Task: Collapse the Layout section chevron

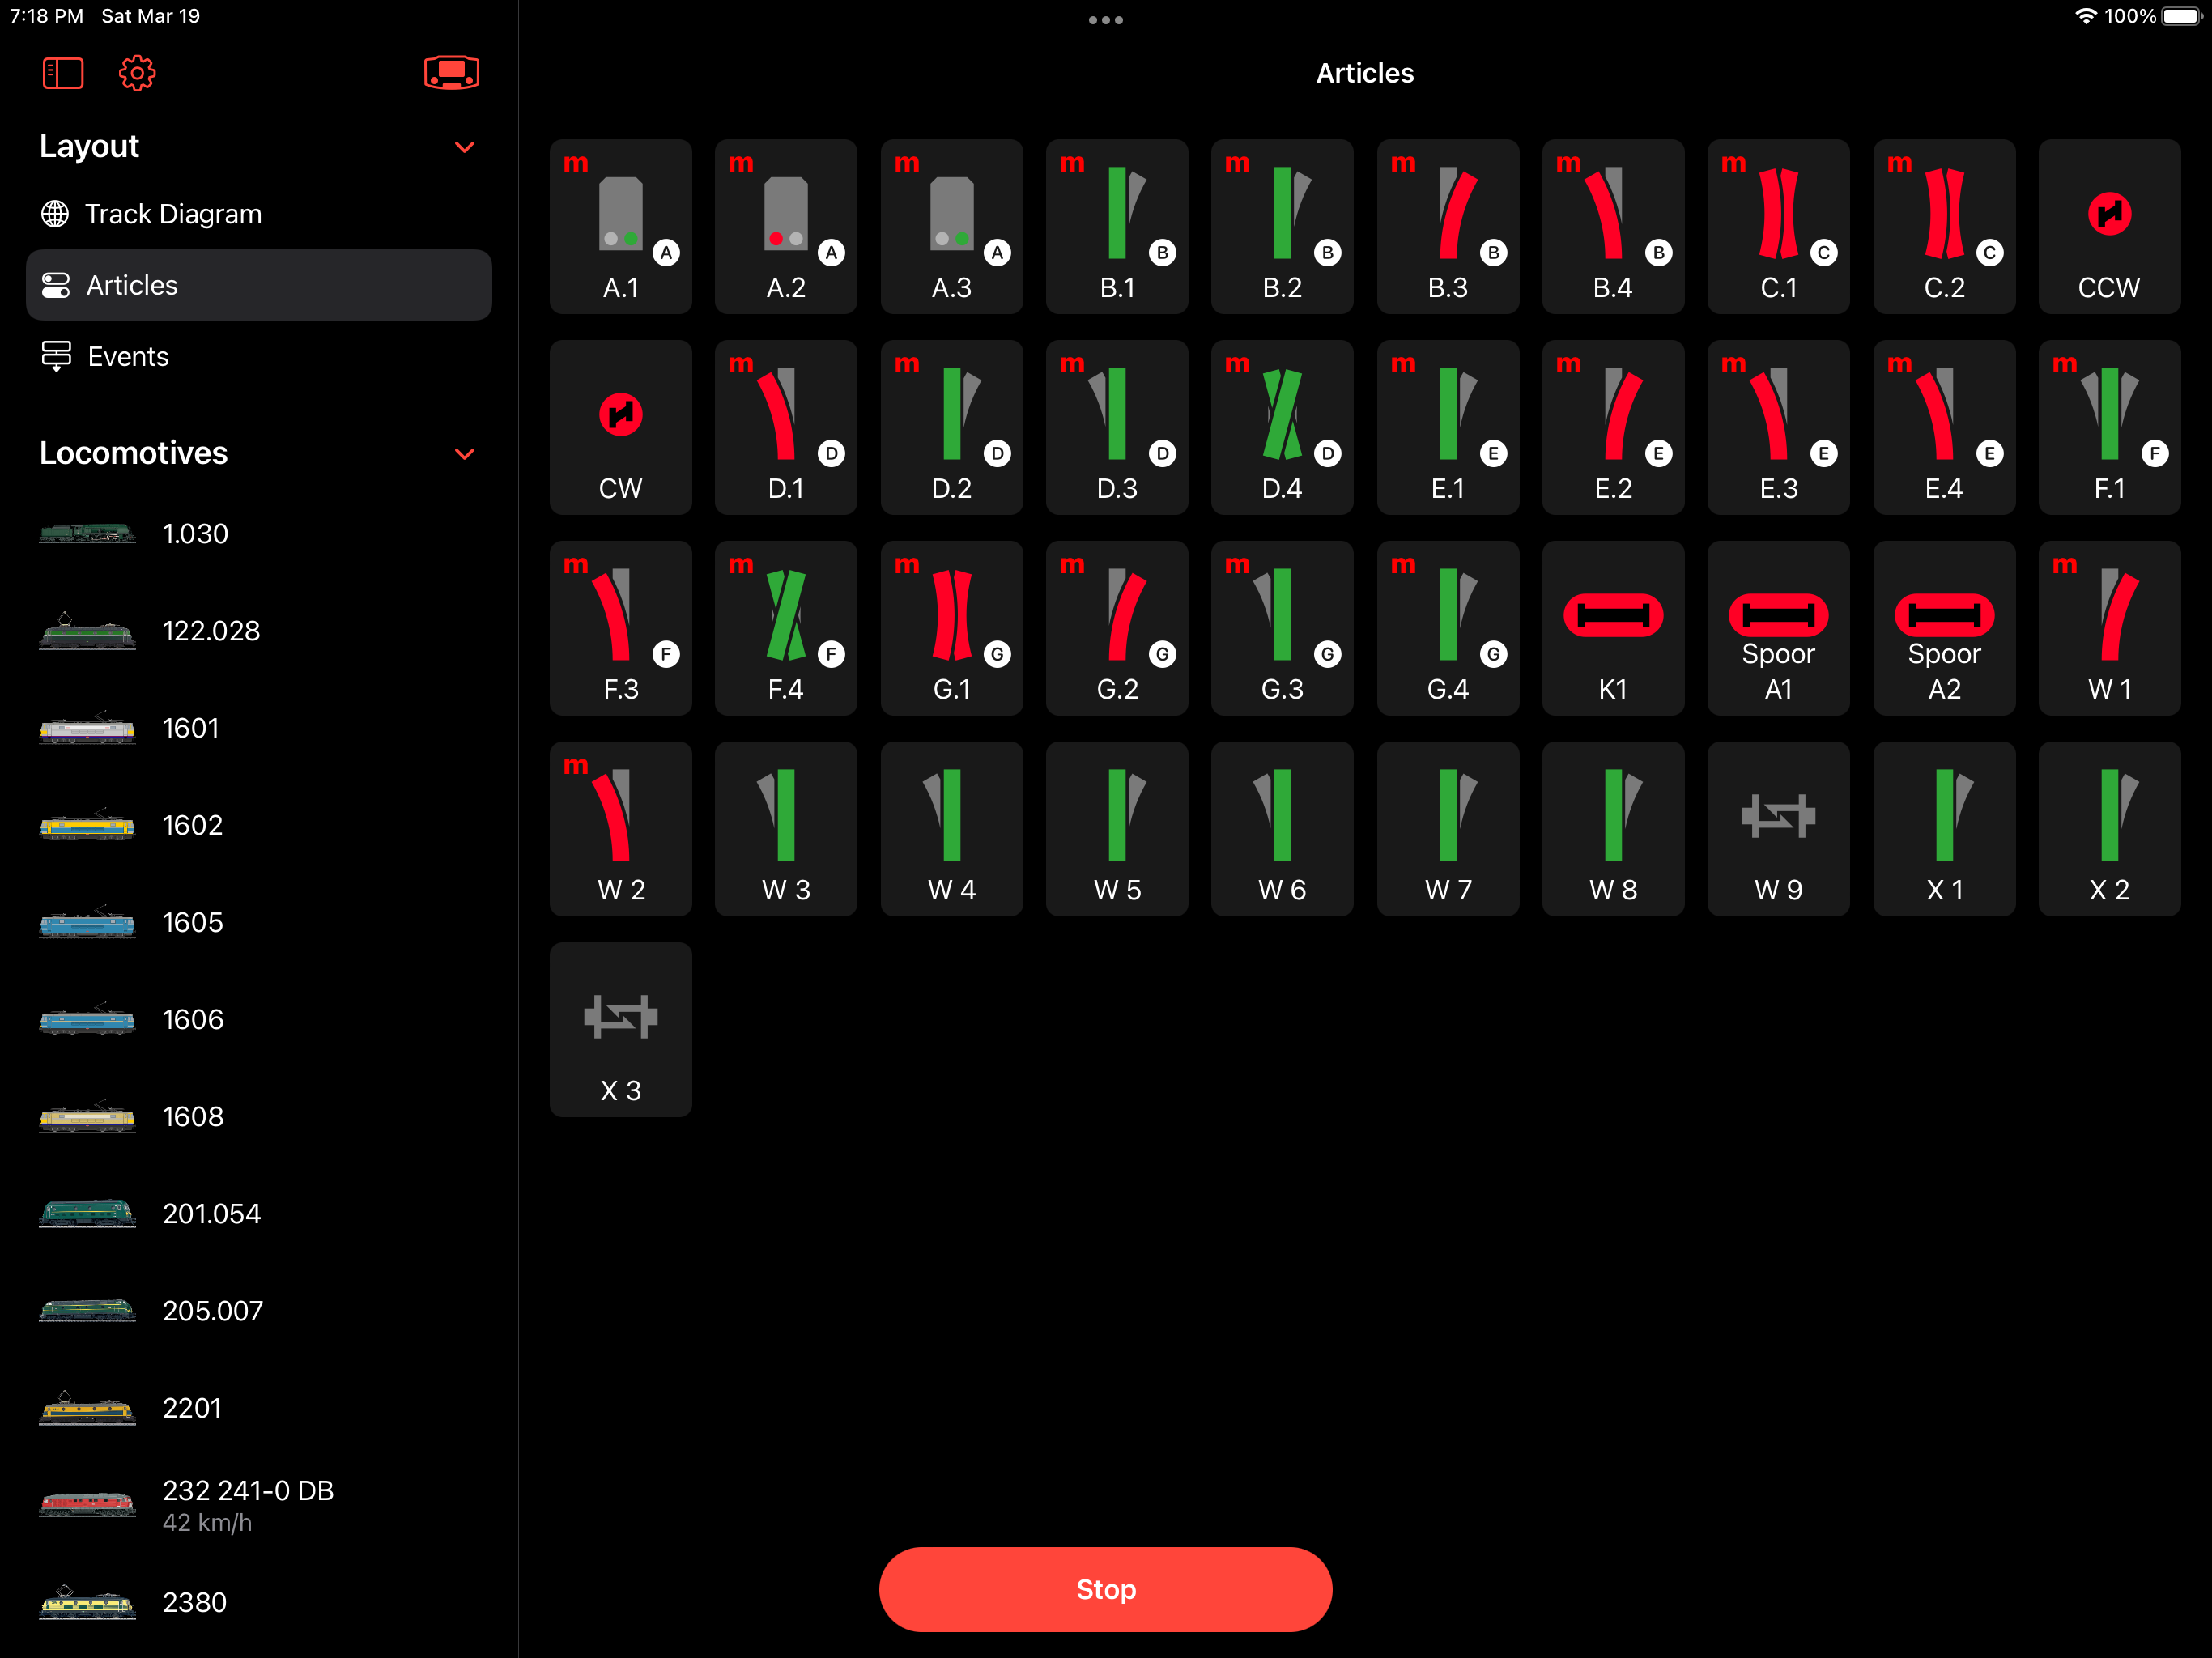Action: 464,147
